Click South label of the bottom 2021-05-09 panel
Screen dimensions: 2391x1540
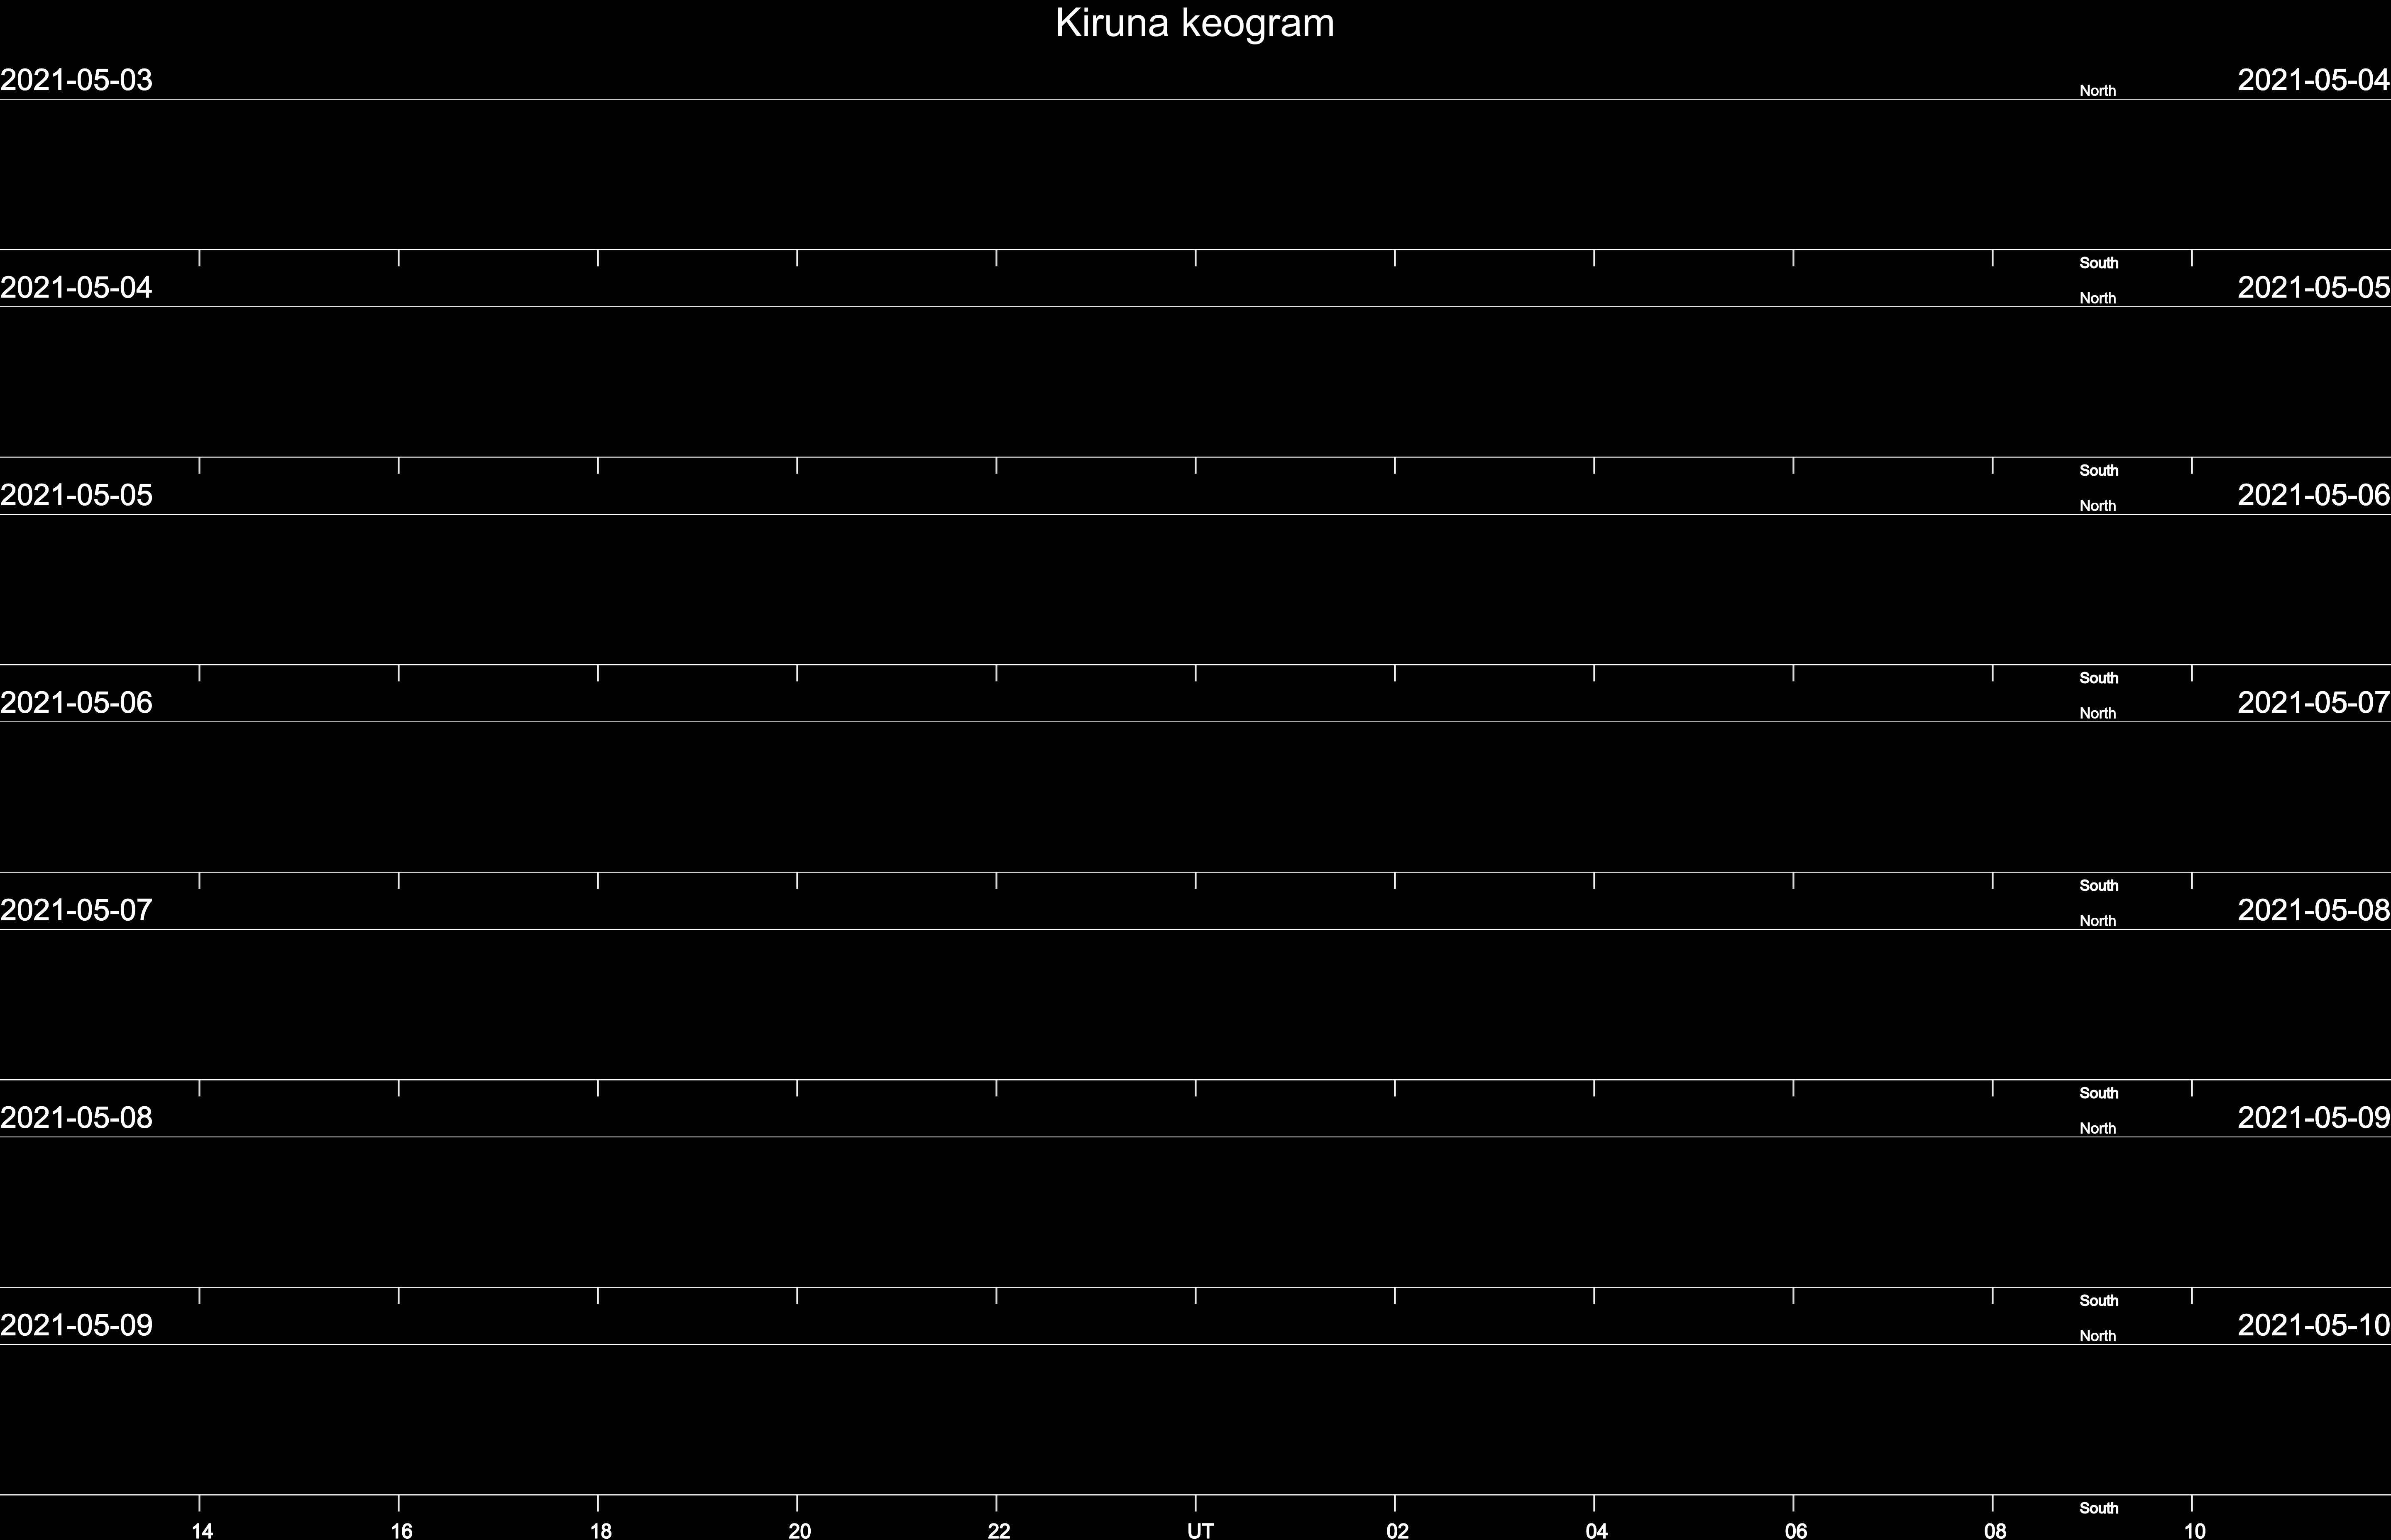click(2099, 1508)
